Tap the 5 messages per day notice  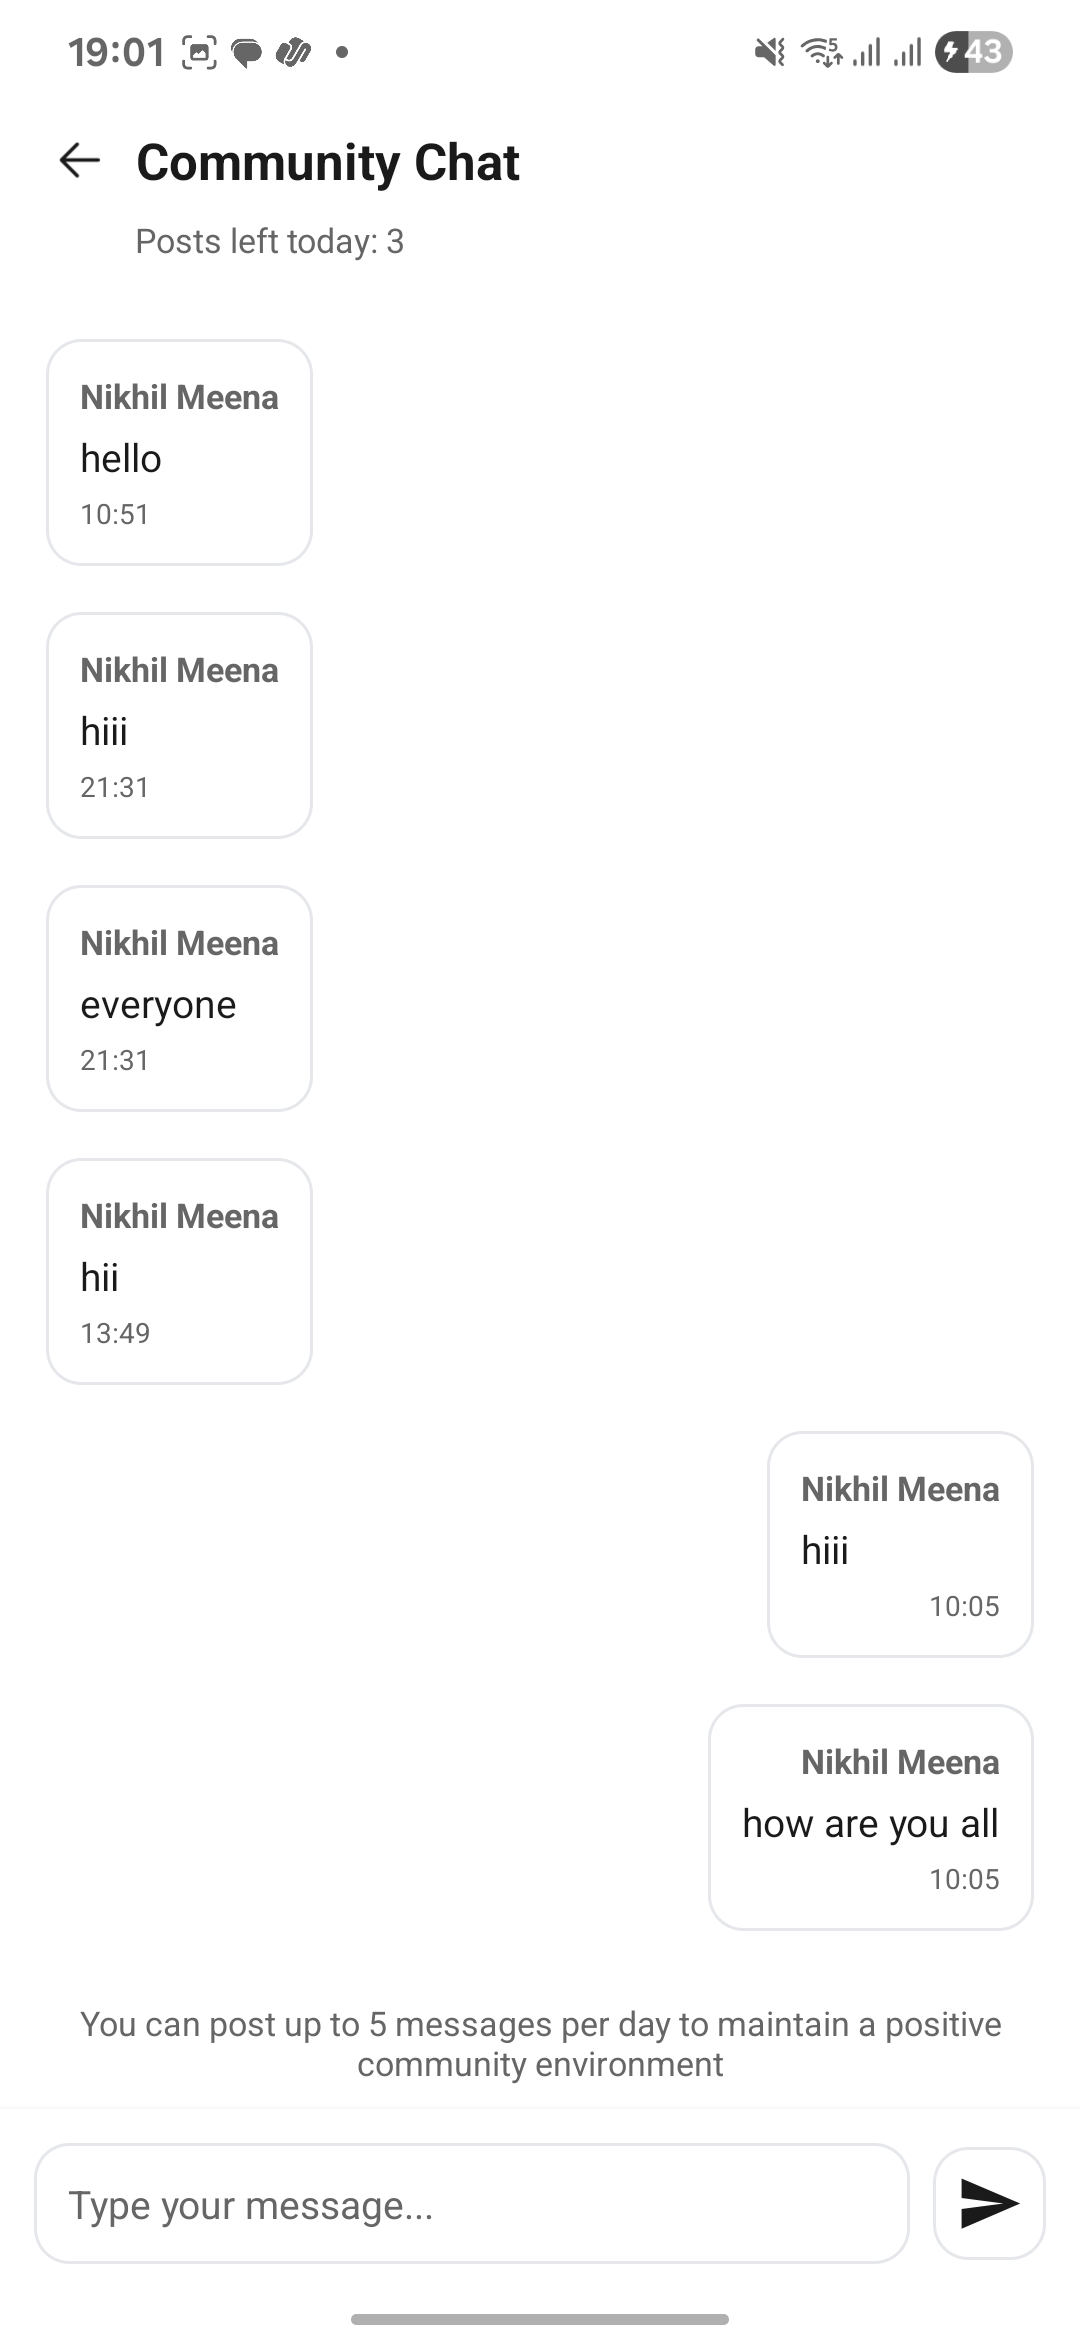[540, 2044]
